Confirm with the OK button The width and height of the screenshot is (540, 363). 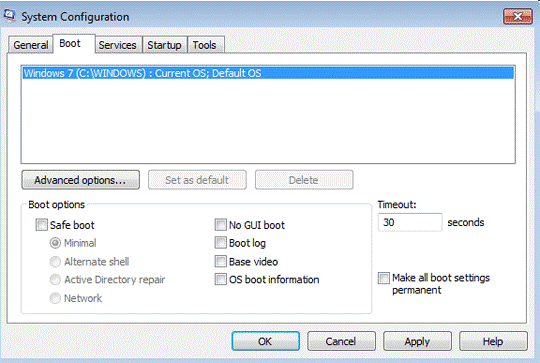[x=266, y=341]
